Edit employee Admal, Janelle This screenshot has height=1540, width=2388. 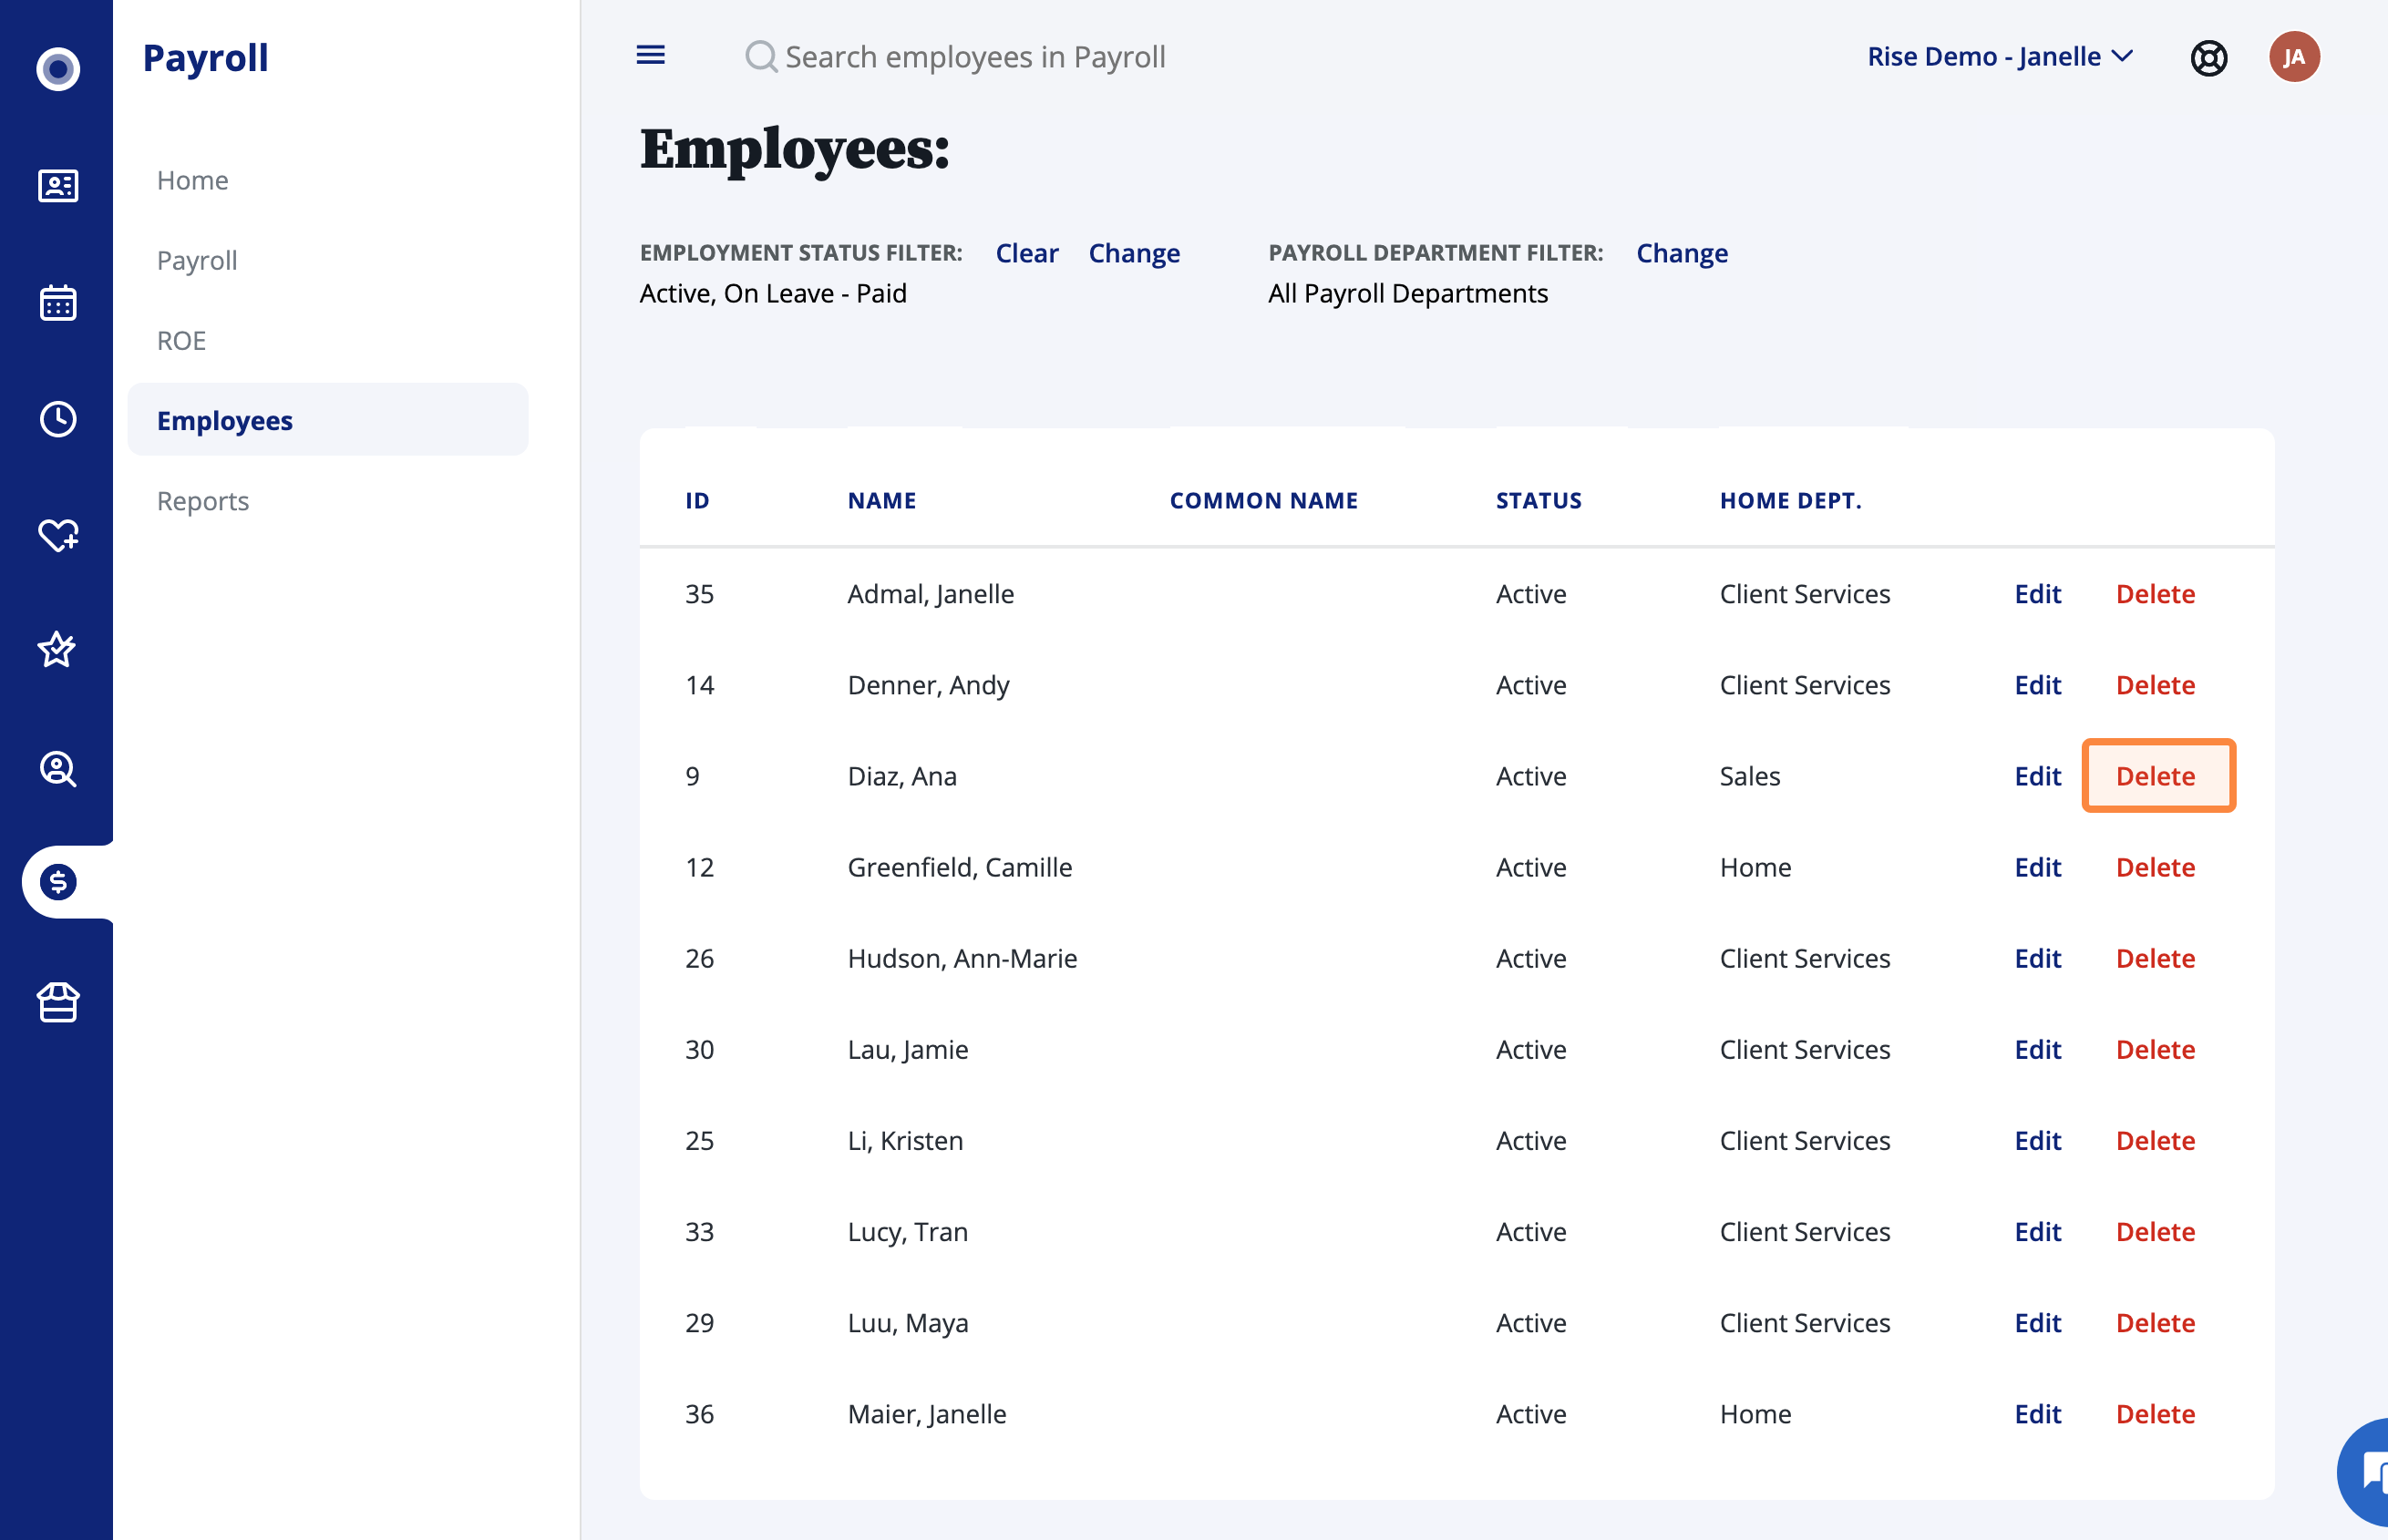[x=2038, y=594]
